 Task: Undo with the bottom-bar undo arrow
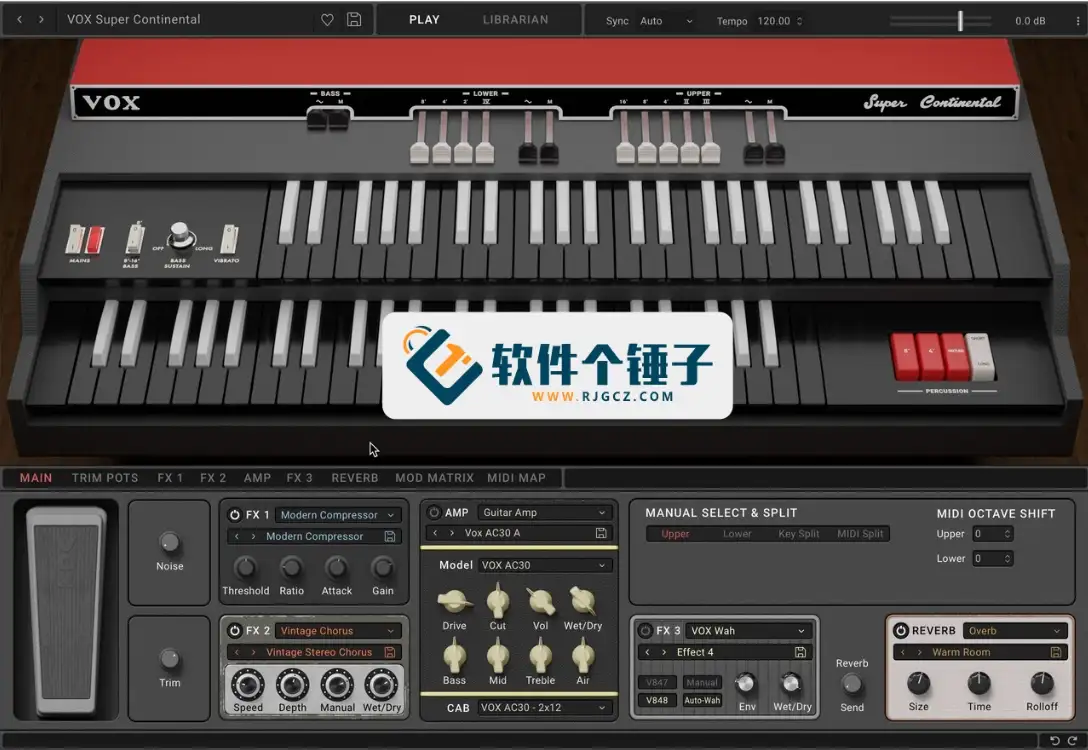coord(1055,740)
